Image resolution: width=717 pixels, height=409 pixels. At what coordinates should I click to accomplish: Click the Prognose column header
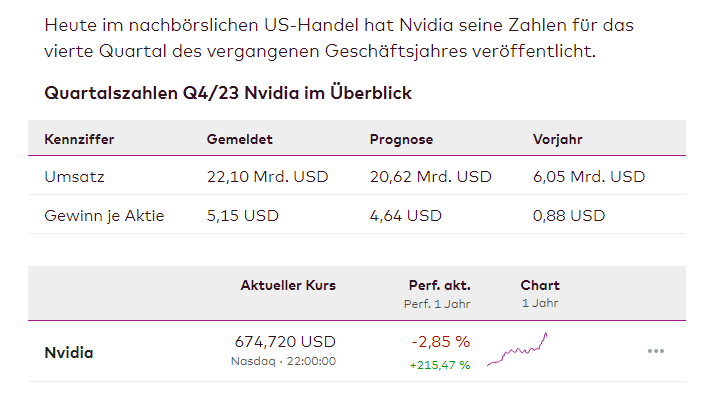click(402, 139)
